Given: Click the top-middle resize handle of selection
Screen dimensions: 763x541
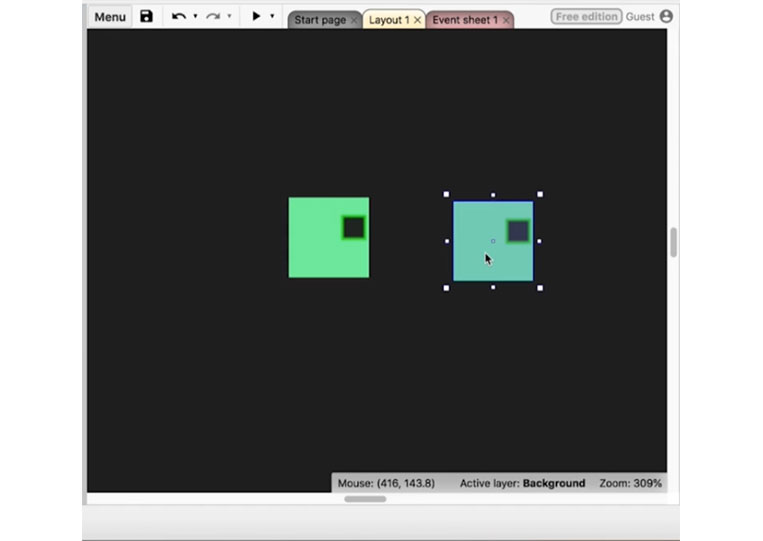Looking at the screenshot, I should (493, 195).
